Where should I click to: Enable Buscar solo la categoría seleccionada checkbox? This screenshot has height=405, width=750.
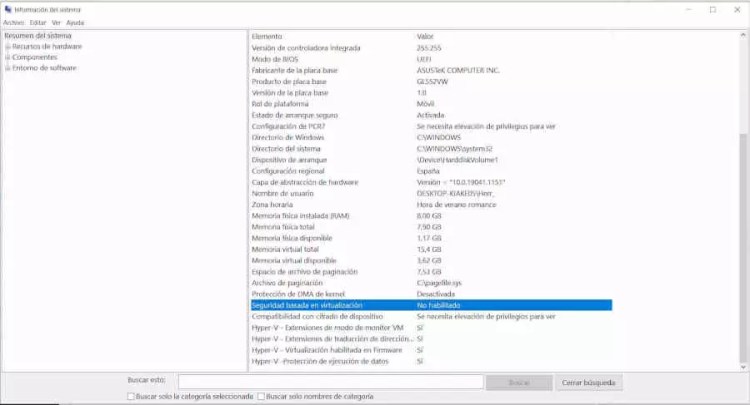[x=131, y=396]
